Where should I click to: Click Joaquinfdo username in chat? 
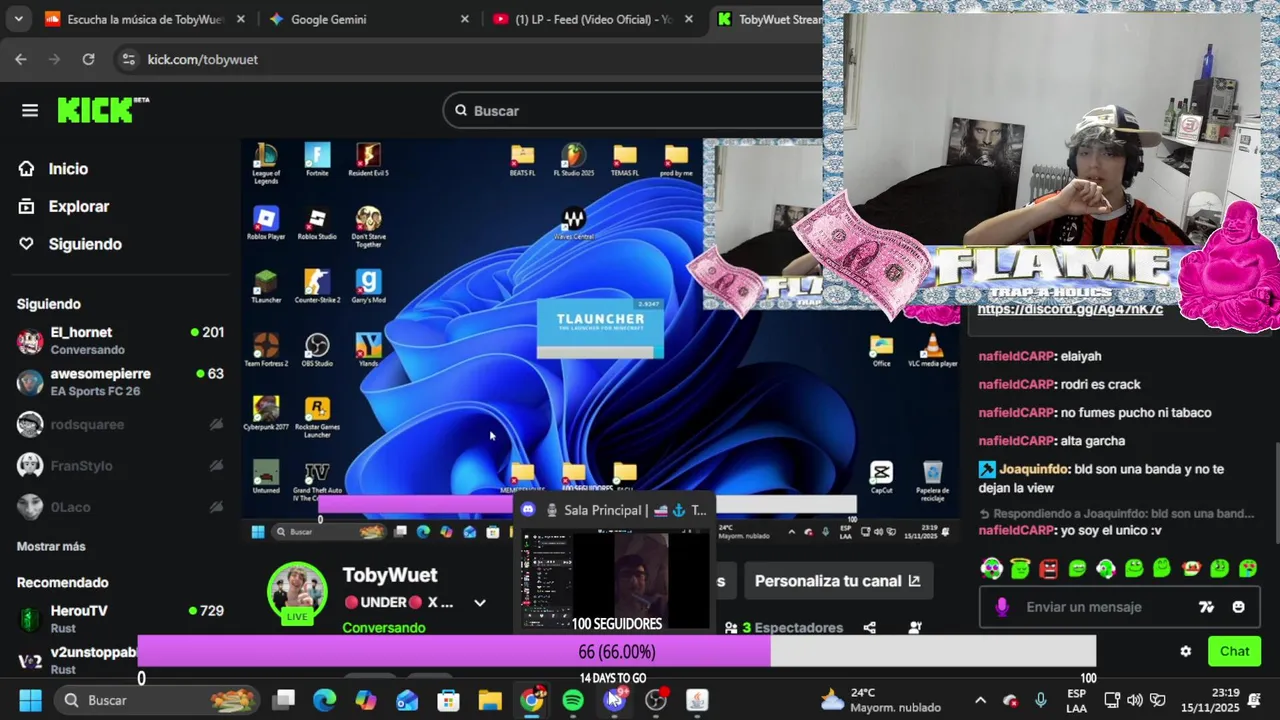(1035, 469)
